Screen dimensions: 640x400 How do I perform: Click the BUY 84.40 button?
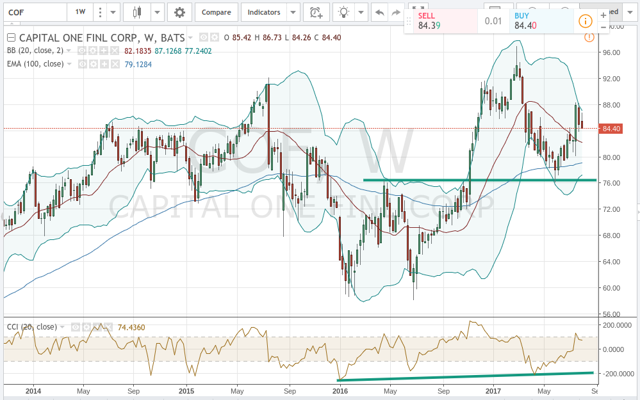click(541, 21)
